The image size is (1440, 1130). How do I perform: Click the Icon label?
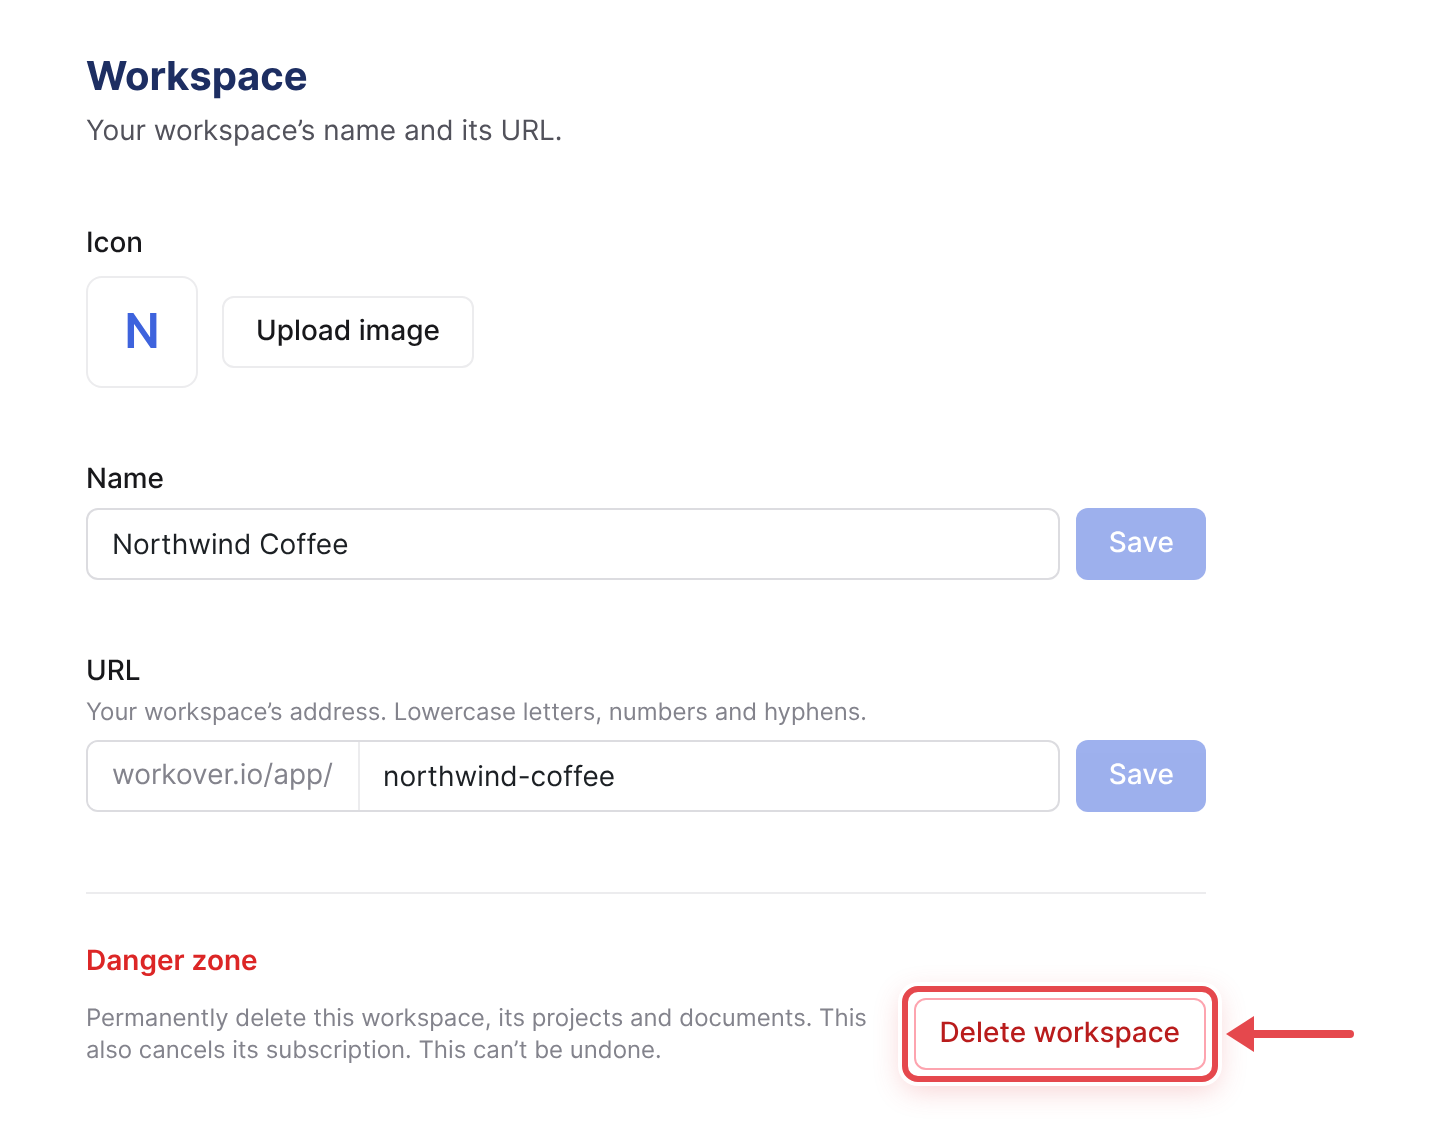(x=114, y=243)
